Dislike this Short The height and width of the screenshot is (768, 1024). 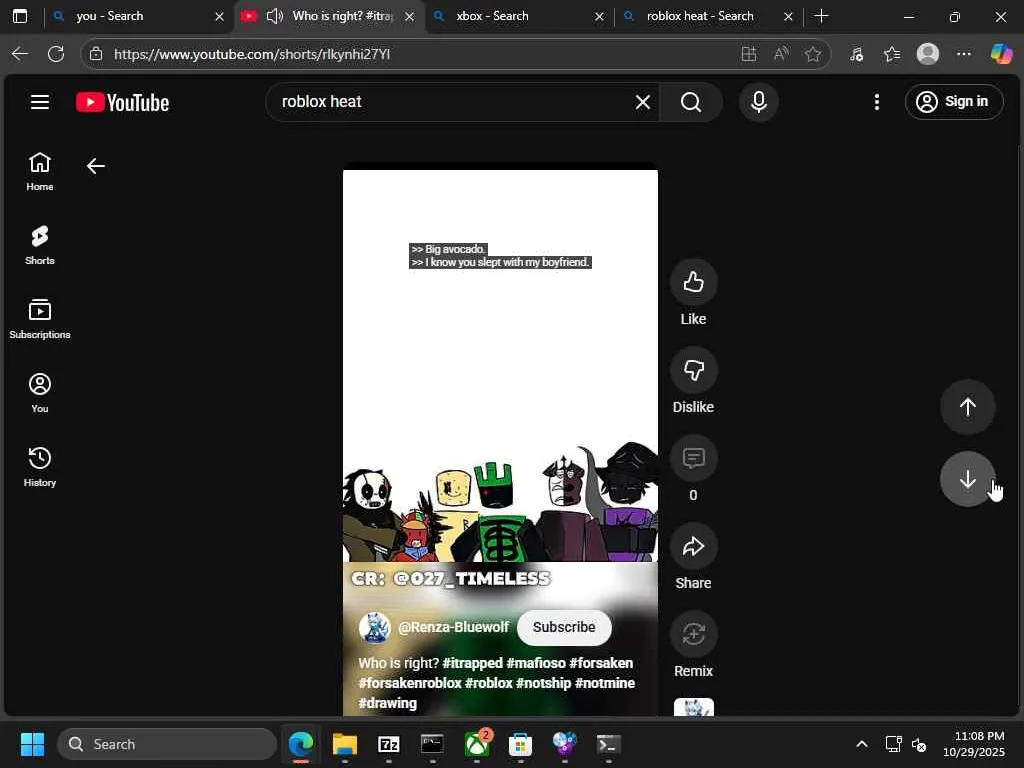(x=694, y=370)
